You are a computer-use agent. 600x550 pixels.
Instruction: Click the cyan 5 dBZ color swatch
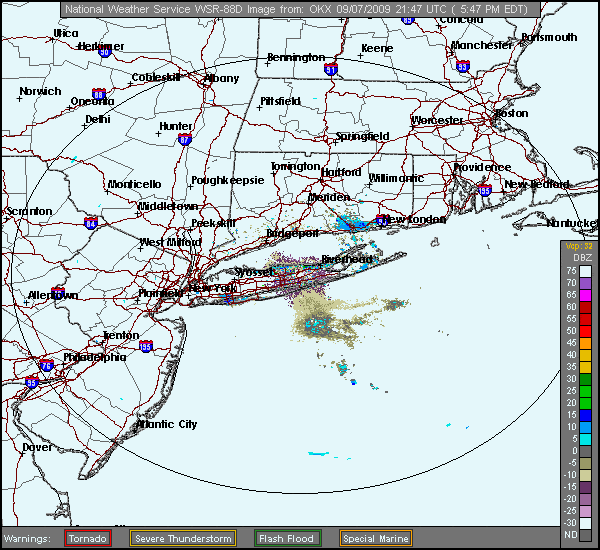tap(585, 439)
